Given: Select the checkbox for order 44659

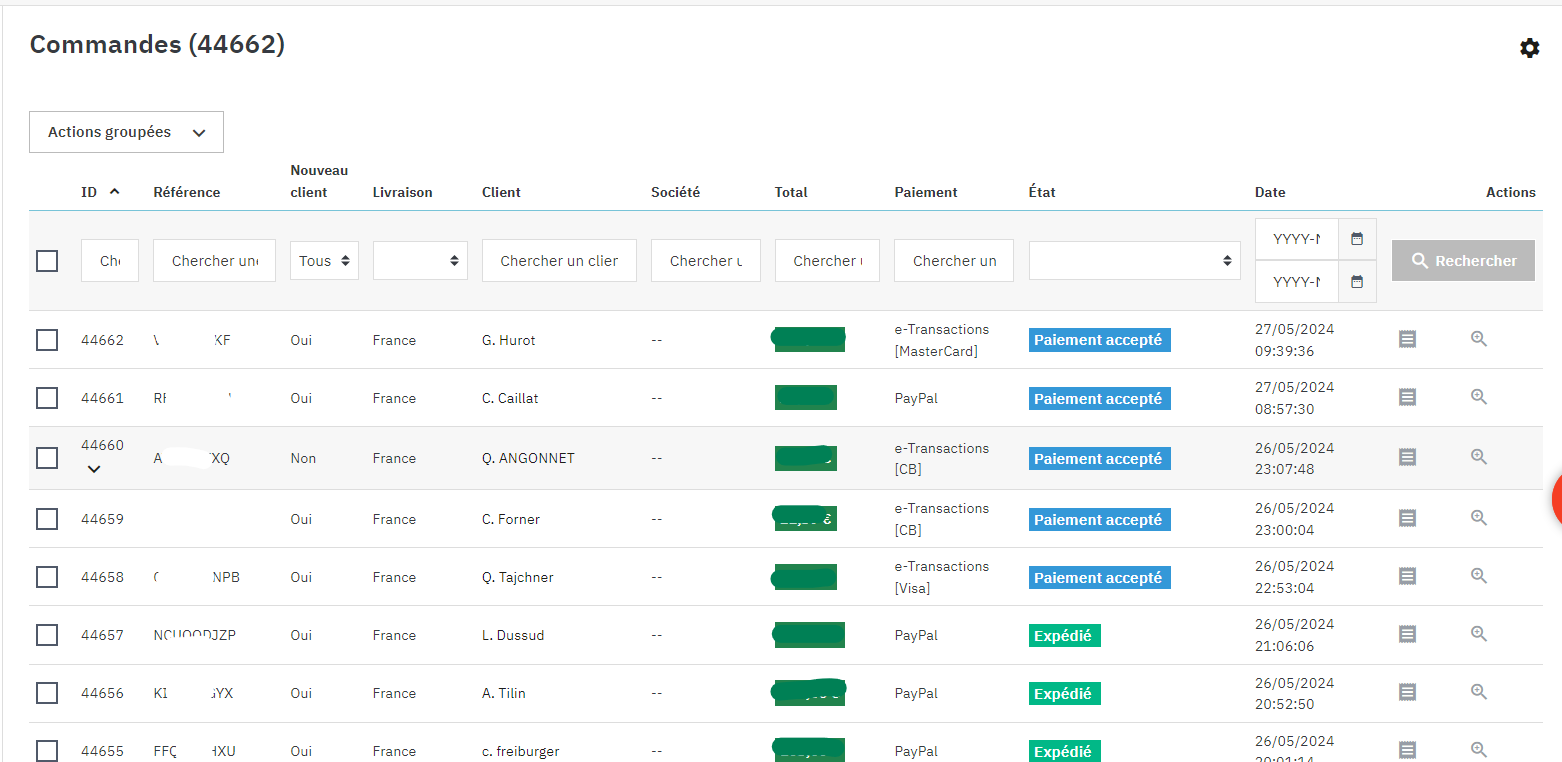Looking at the screenshot, I should (x=47, y=519).
